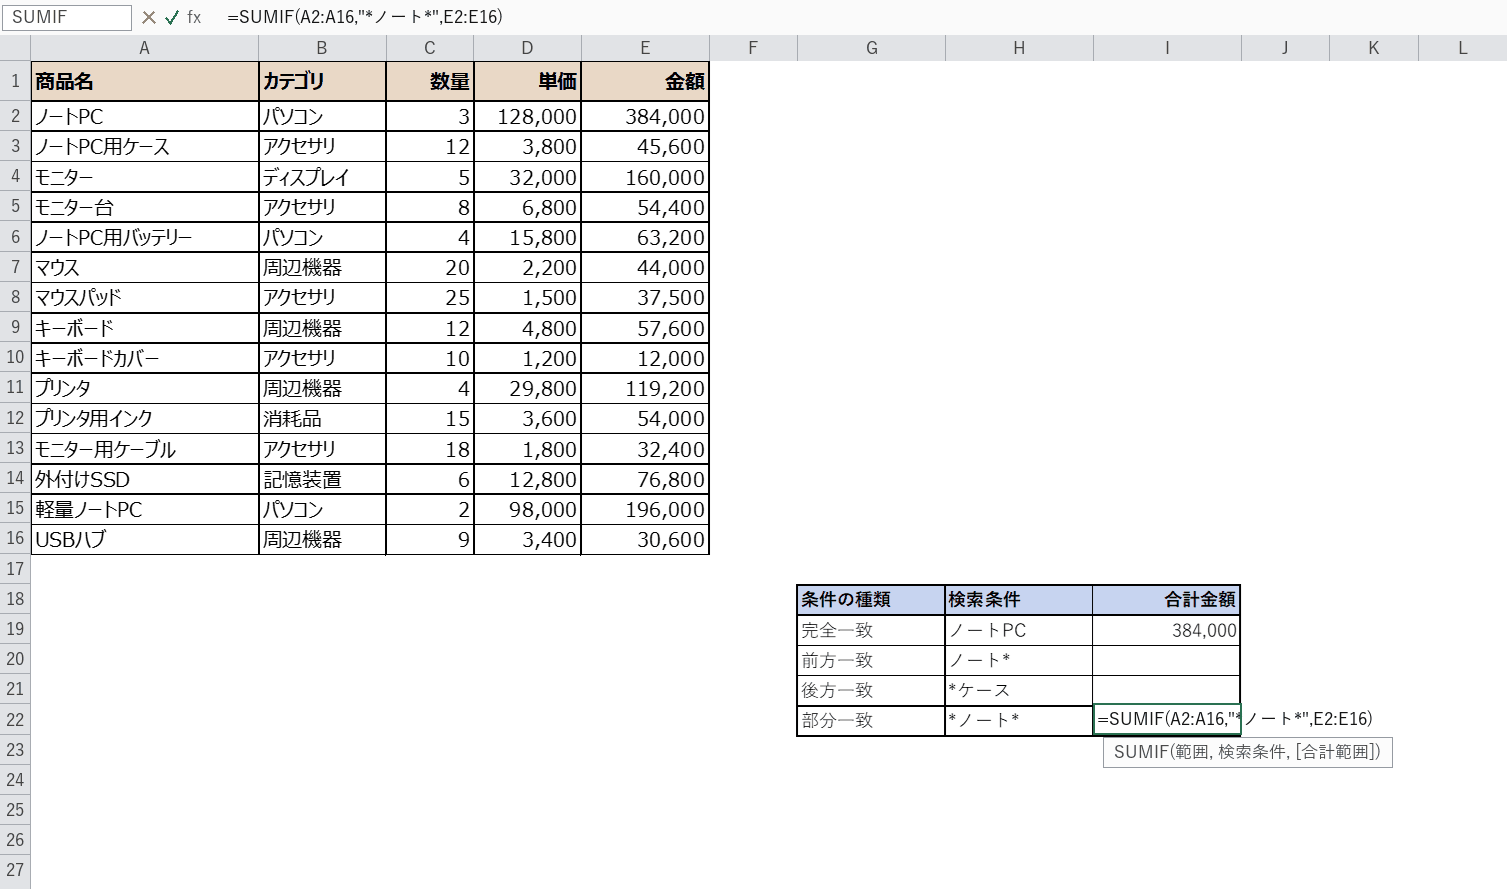The image size is (1507, 889).
Task: Select the column I header
Action: 1167,48
